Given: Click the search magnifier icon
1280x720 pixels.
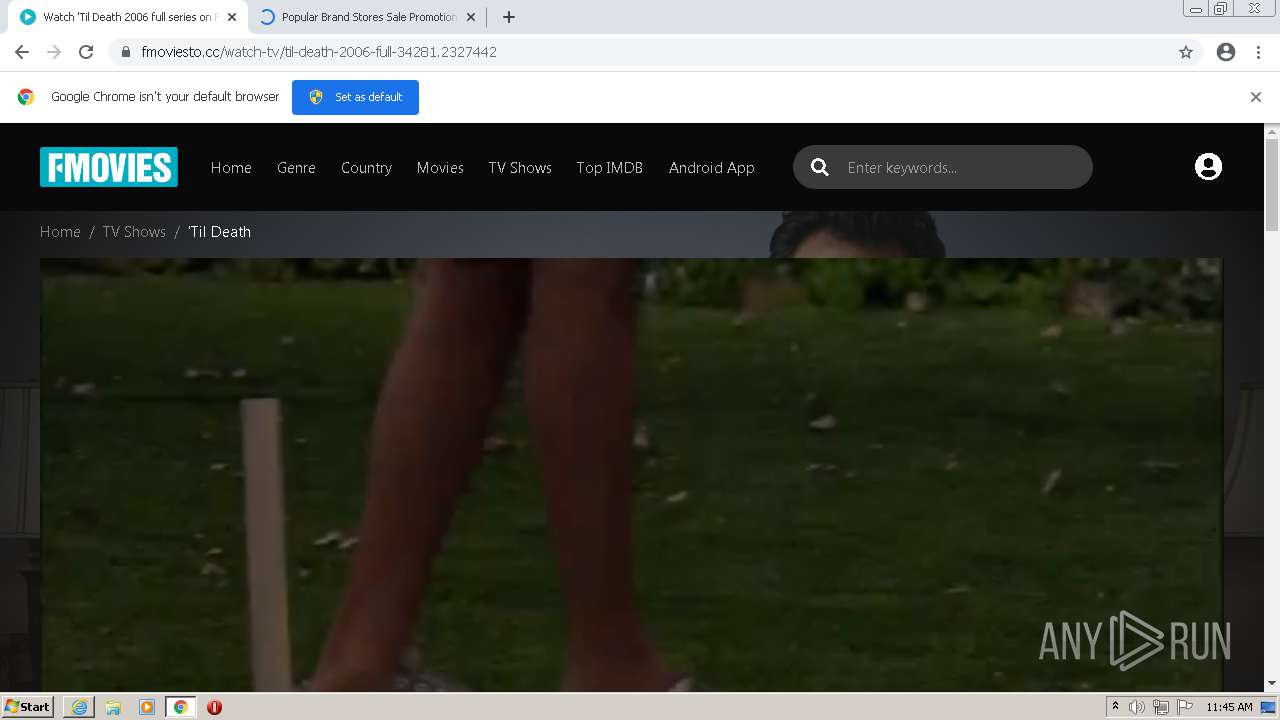Looking at the screenshot, I should [820, 167].
